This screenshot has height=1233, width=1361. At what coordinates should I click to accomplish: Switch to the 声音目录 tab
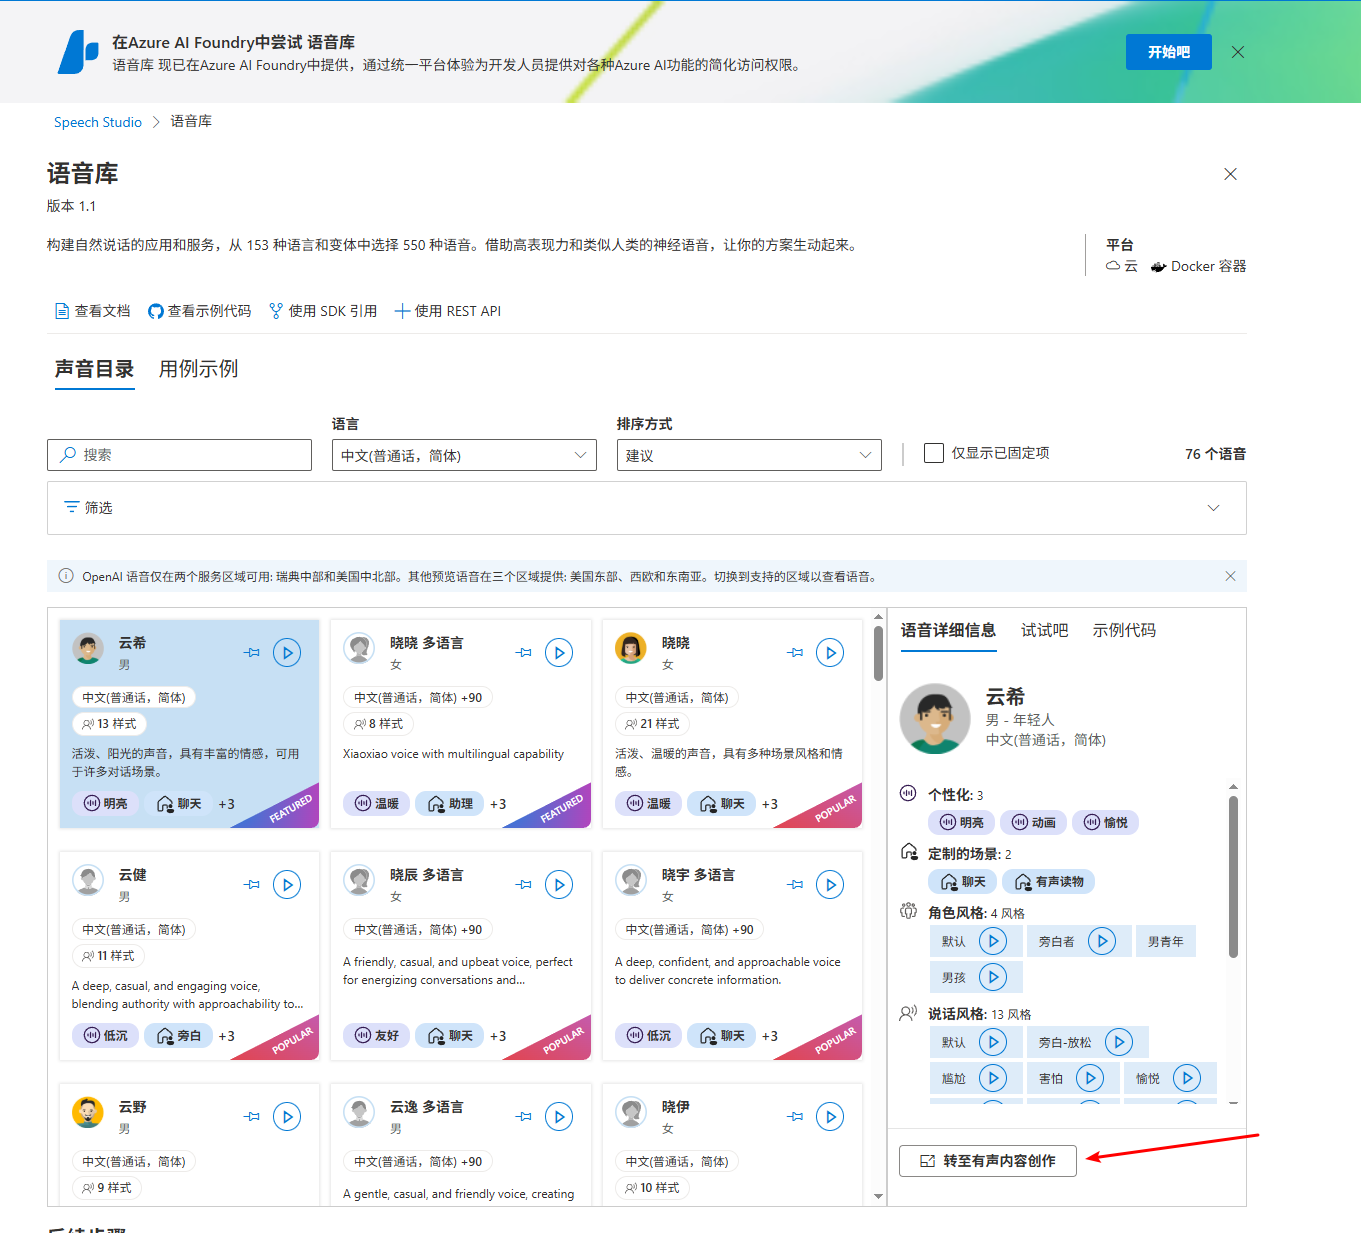(x=94, y=369)
